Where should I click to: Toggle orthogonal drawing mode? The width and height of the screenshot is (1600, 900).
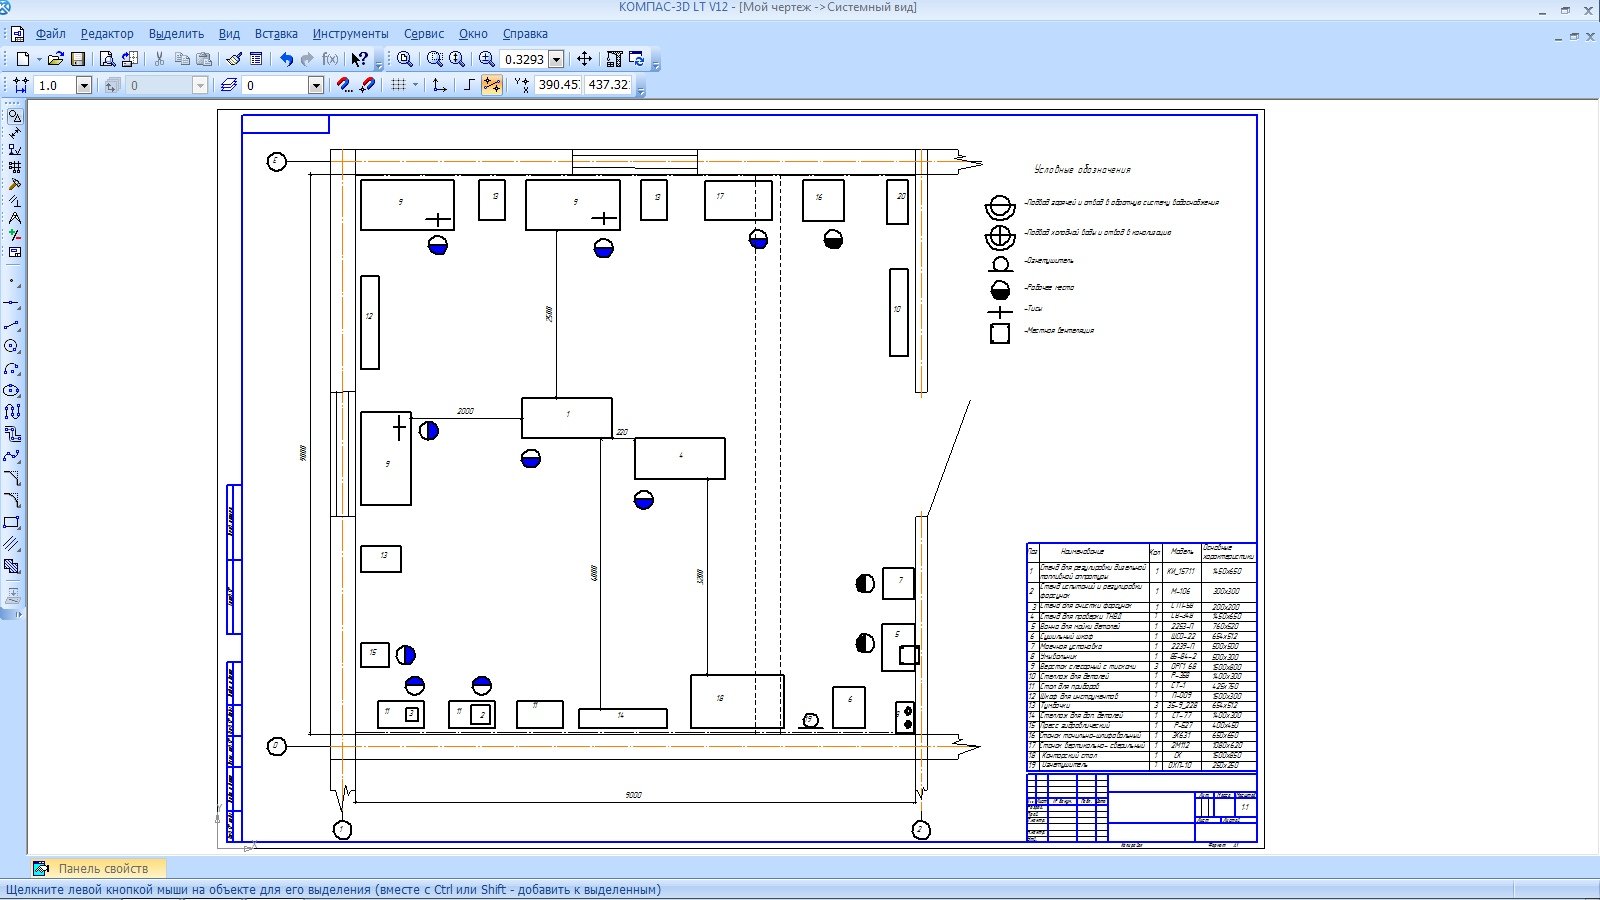coord(469,86)
